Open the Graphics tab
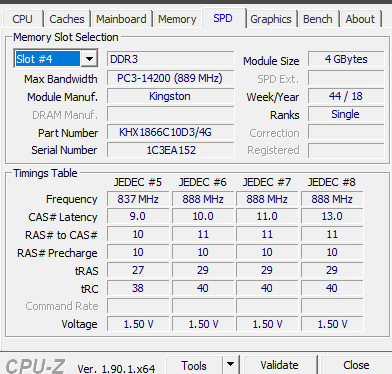392x374 pixels. tap(271, 19)
